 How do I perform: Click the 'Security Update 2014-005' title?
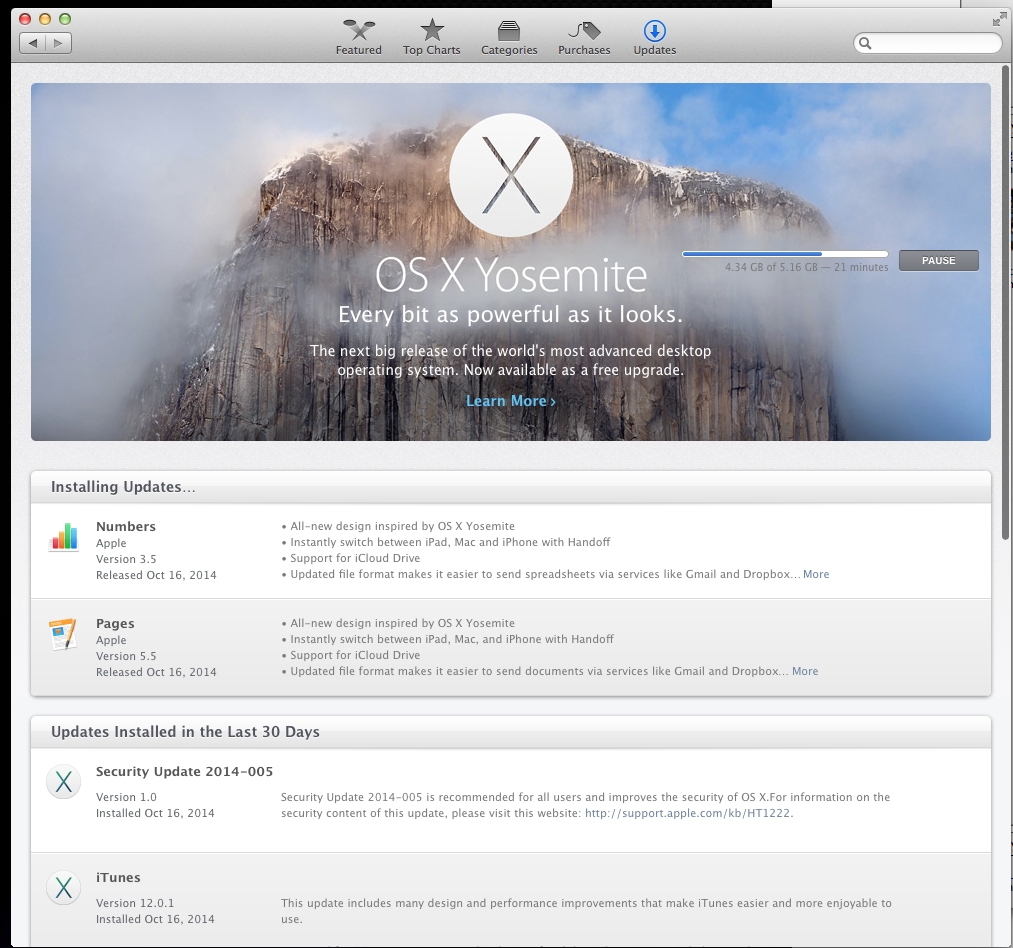pos(184,771)
